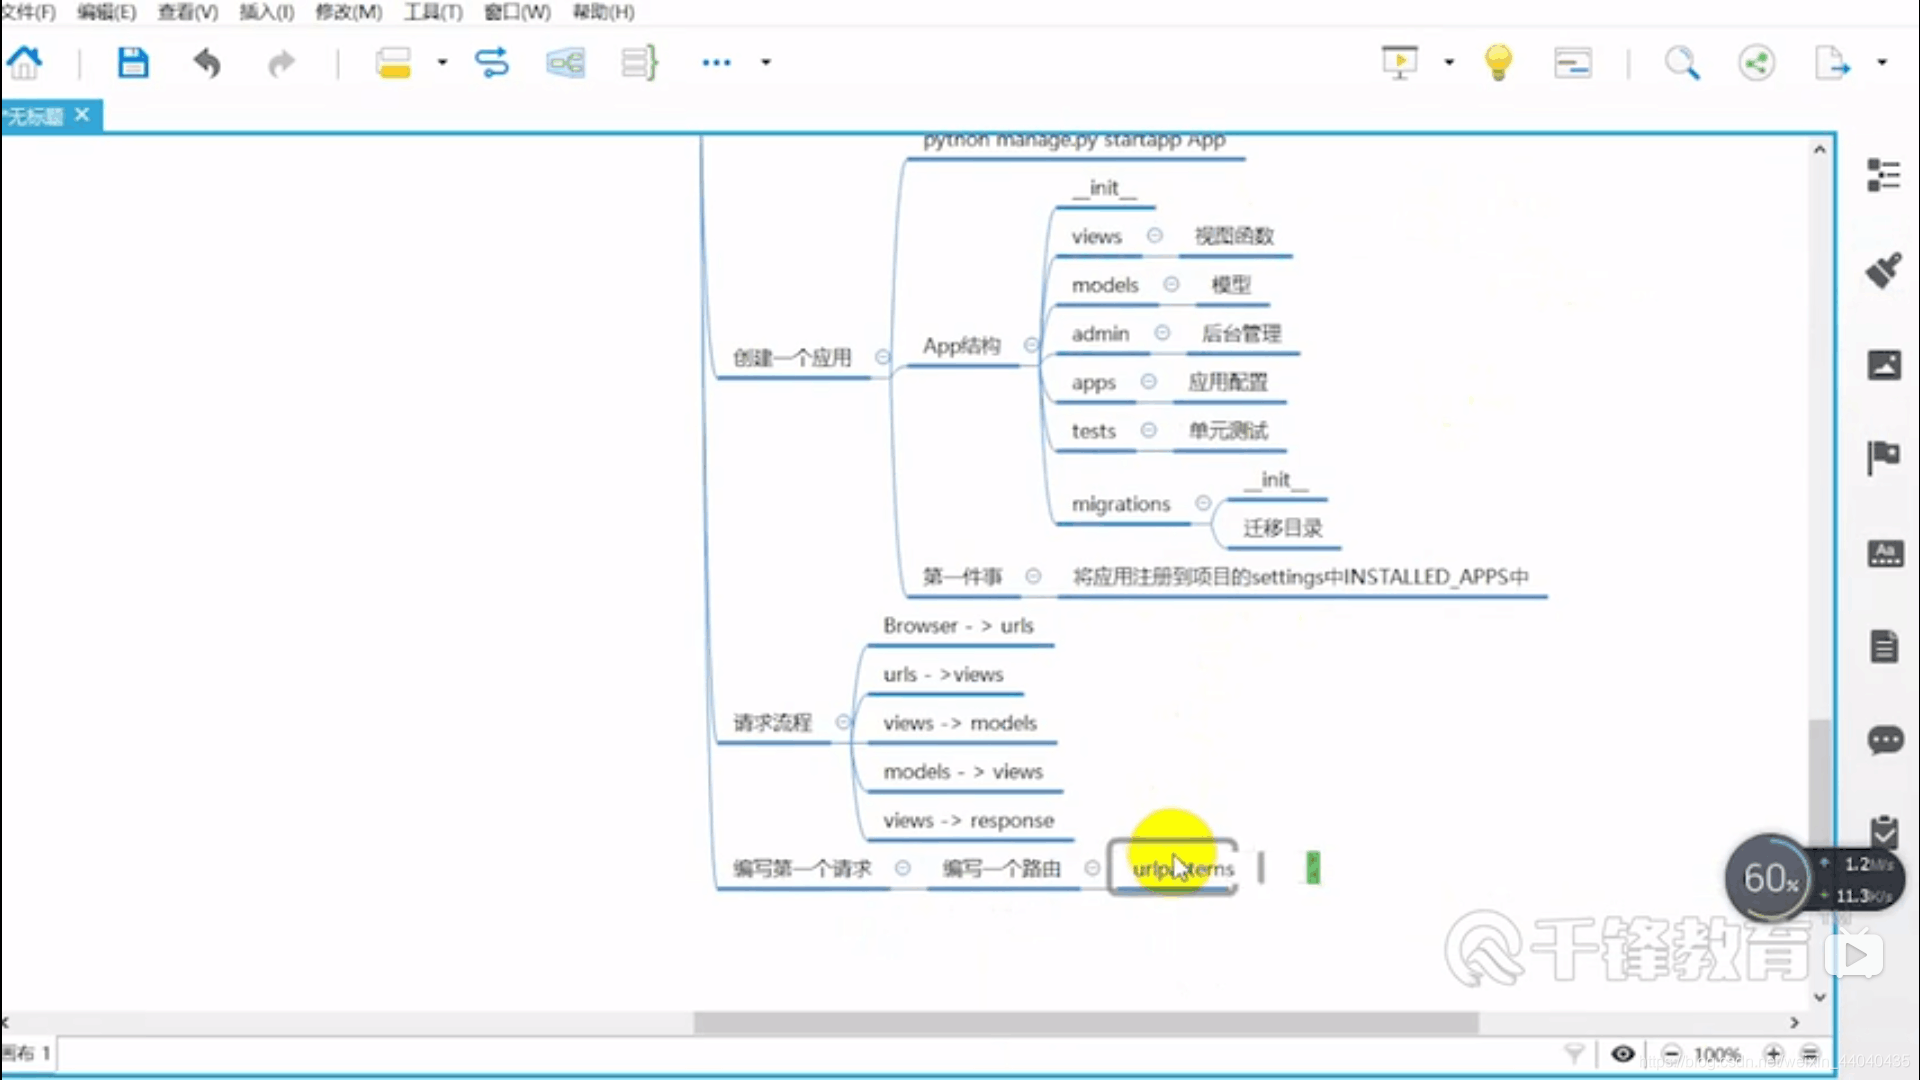Open the 工具(T) menu
The height and width of the screenshot is (1080, 1920).
point(433,12)
